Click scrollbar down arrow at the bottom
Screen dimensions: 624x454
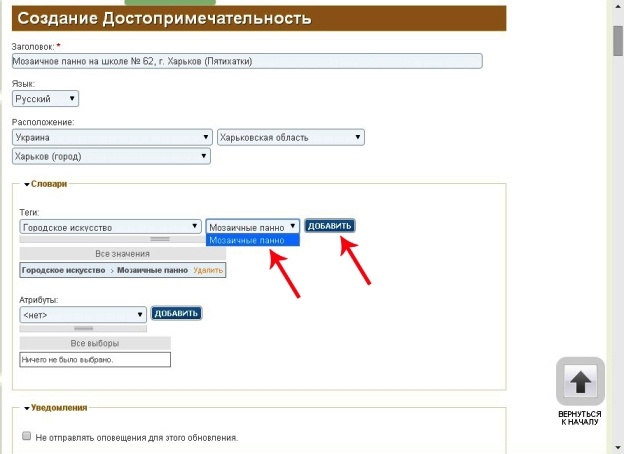pyautogui.click(x=618, y=447)
